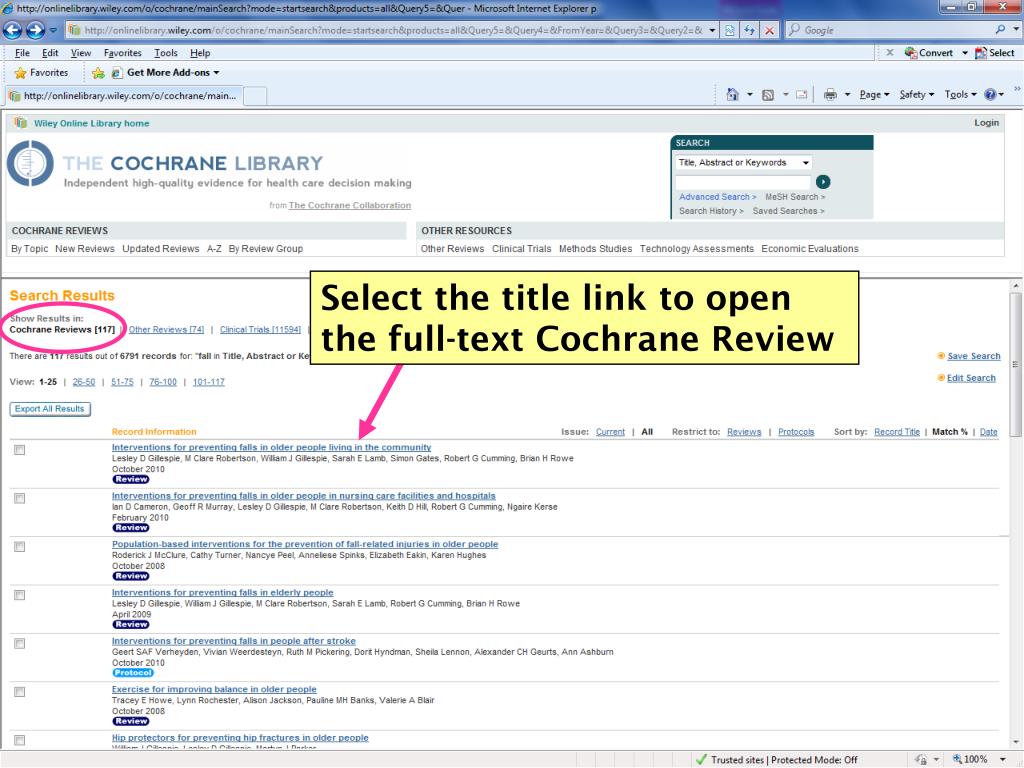Click the Help question mark icon
1024x768 pixels.
[990, 95]
